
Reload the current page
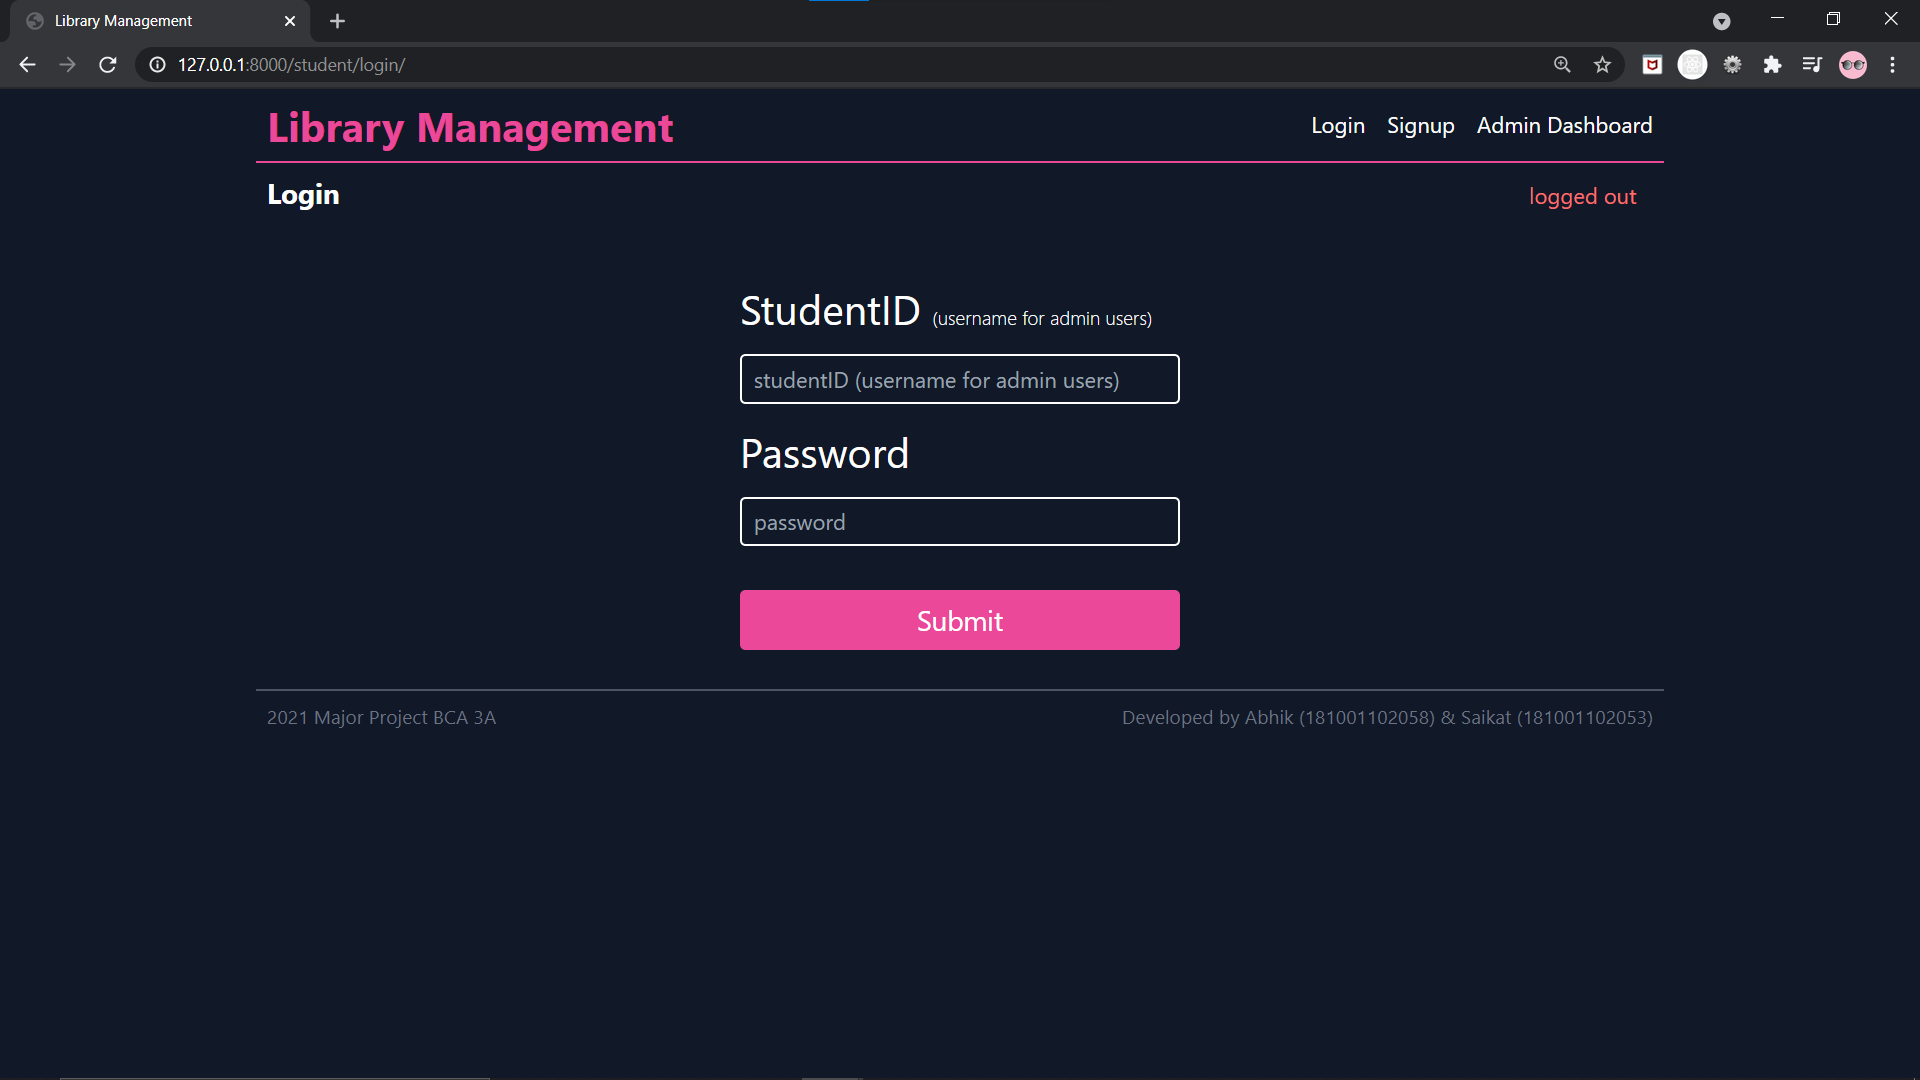(108, 65)
